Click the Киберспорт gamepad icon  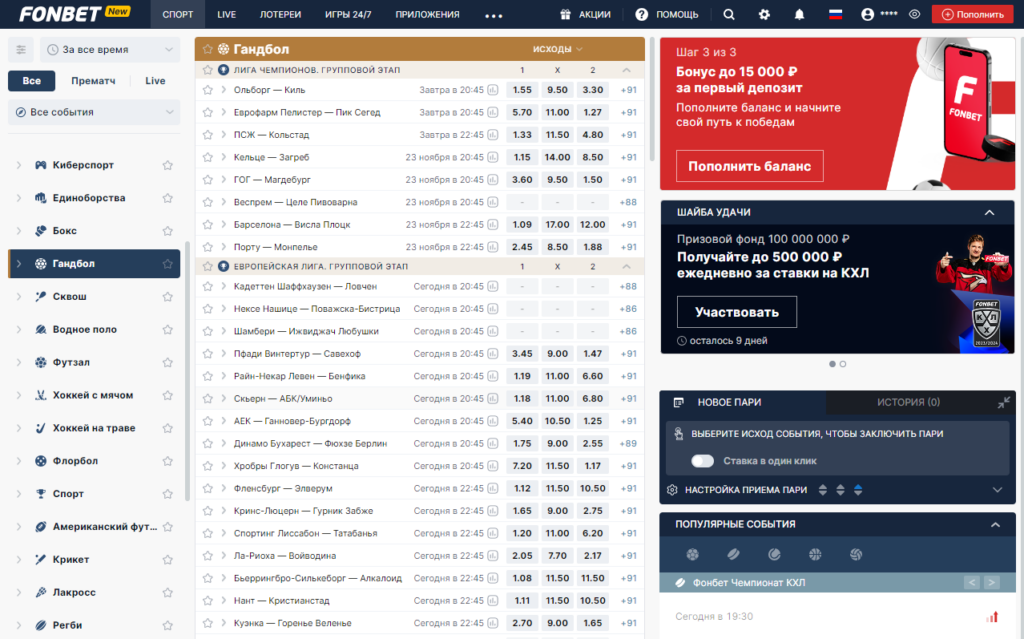[40, 165]
